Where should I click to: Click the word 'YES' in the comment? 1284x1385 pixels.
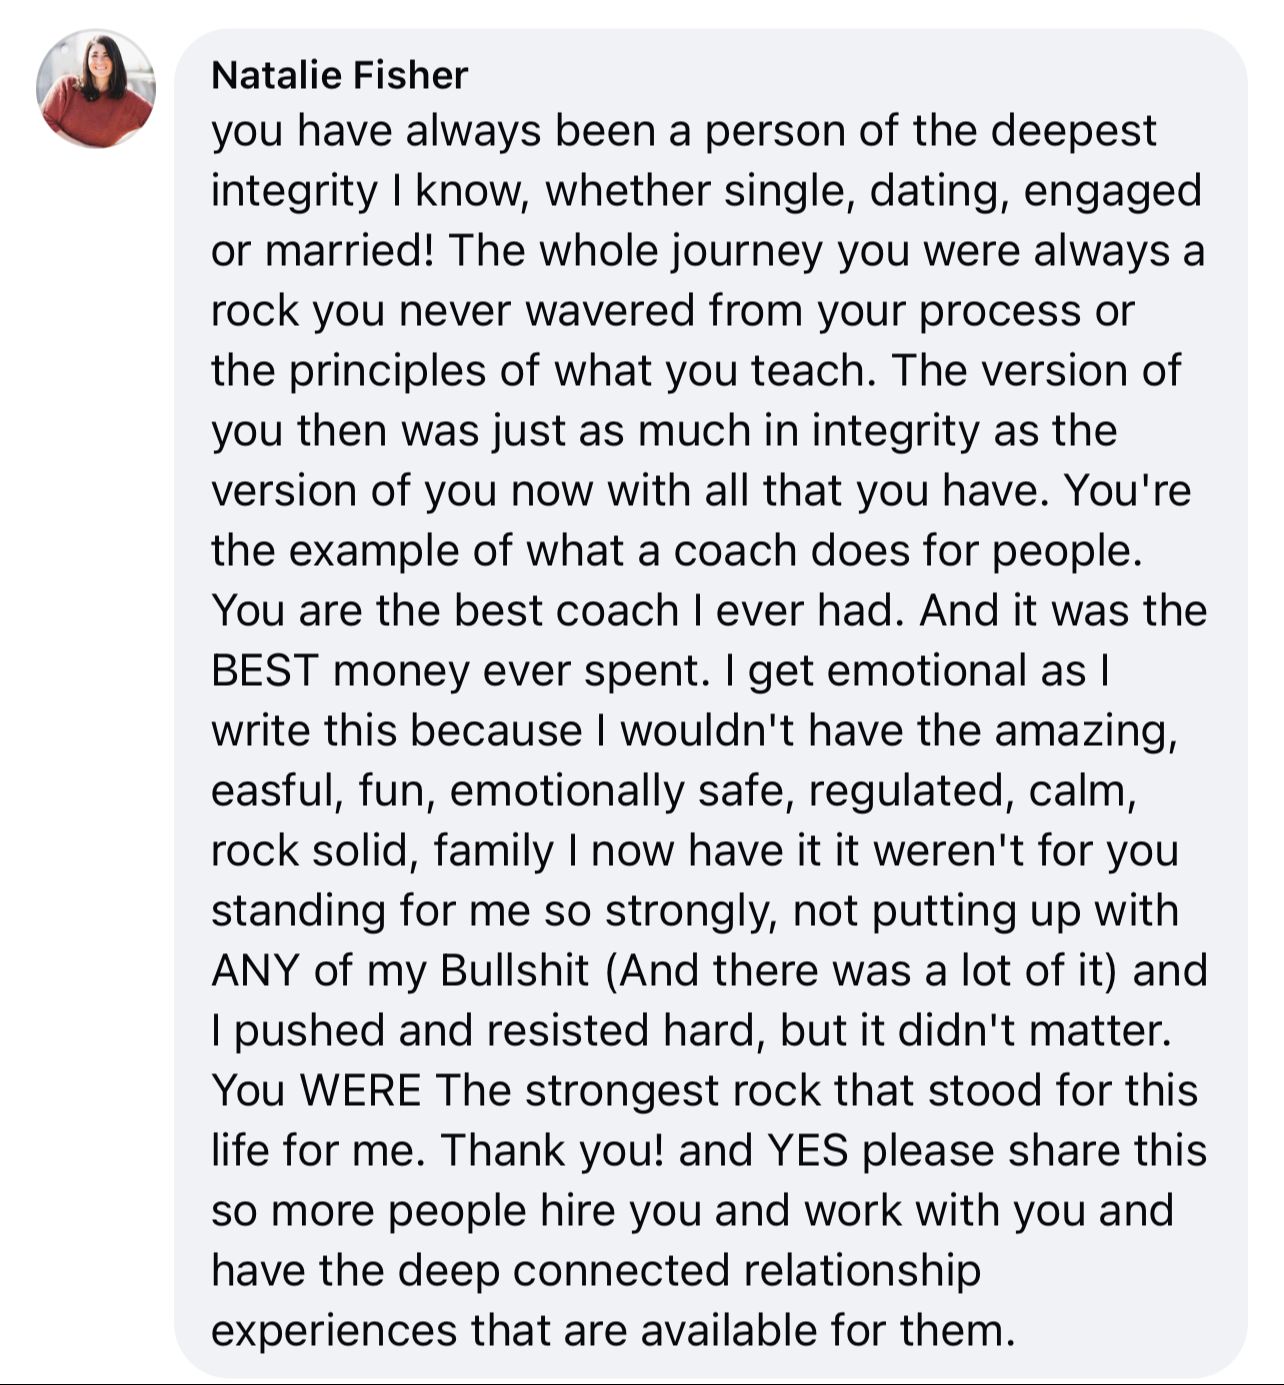point(807,1151)
